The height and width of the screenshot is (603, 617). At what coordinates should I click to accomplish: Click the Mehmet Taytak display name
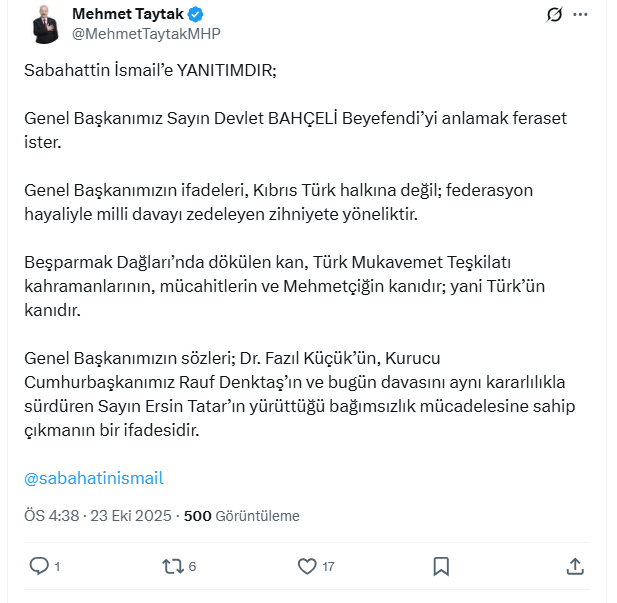(x=129, y=13)
